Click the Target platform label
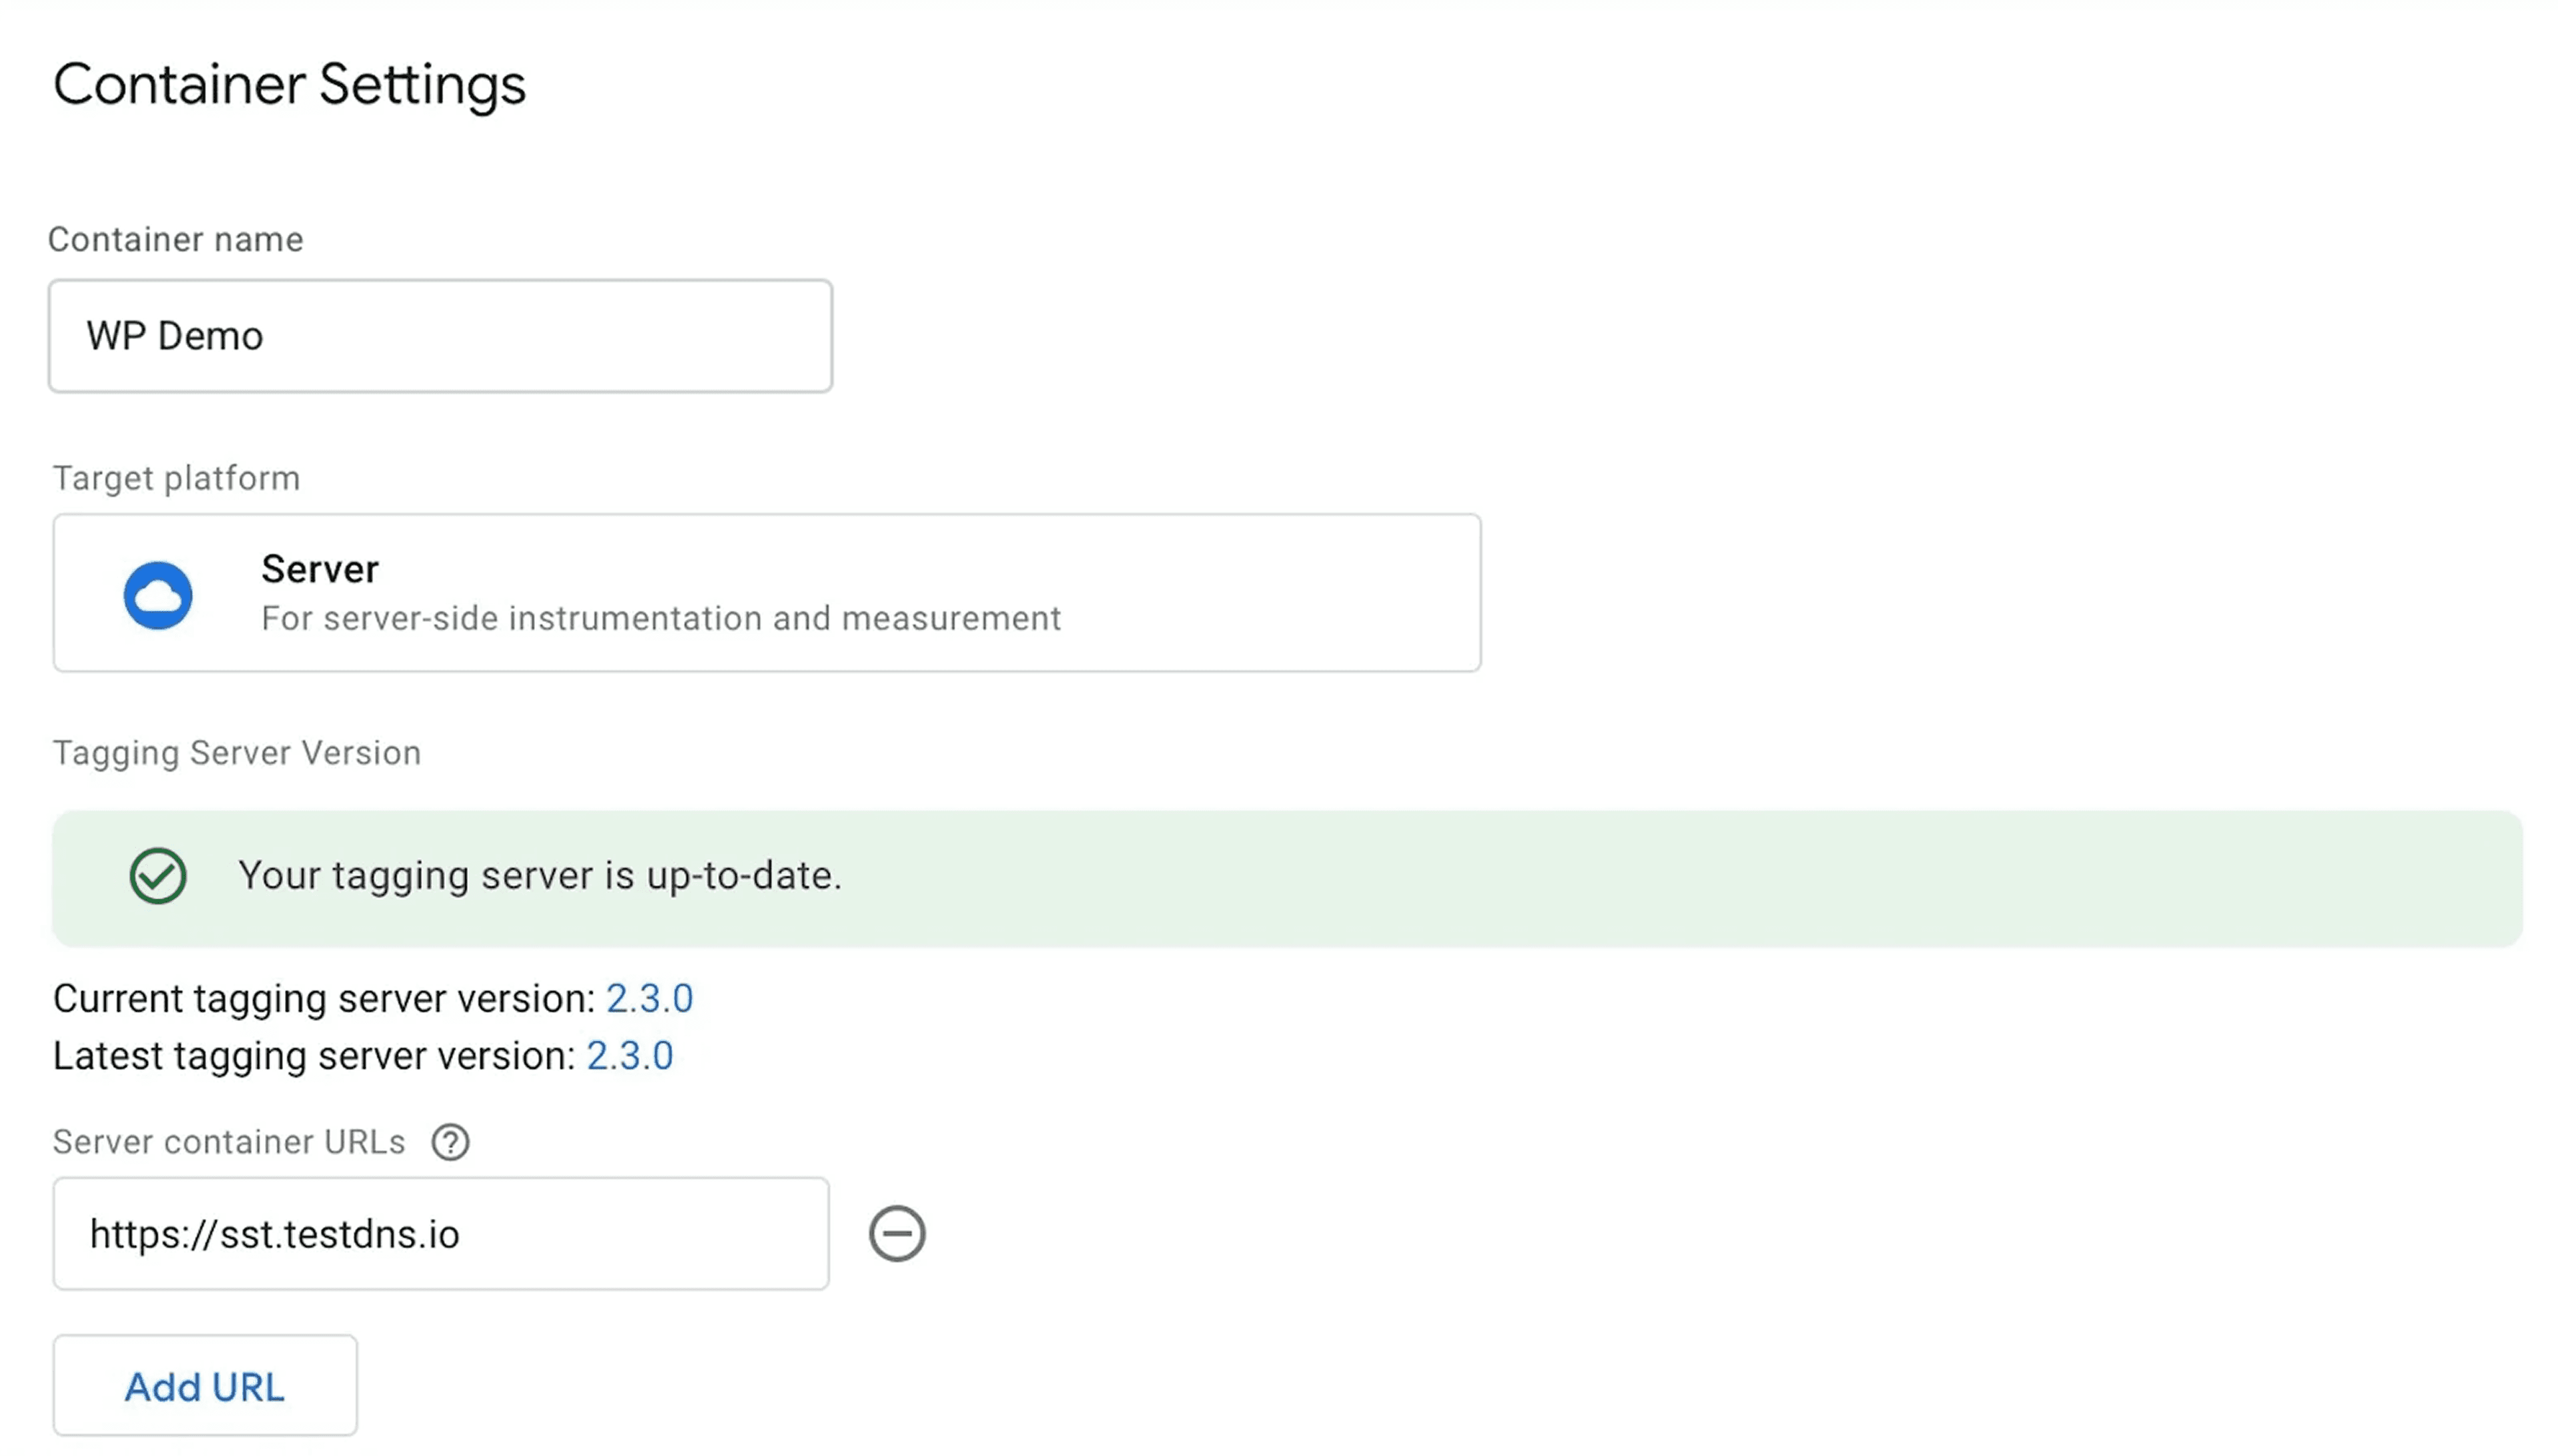 pos(176,477)
